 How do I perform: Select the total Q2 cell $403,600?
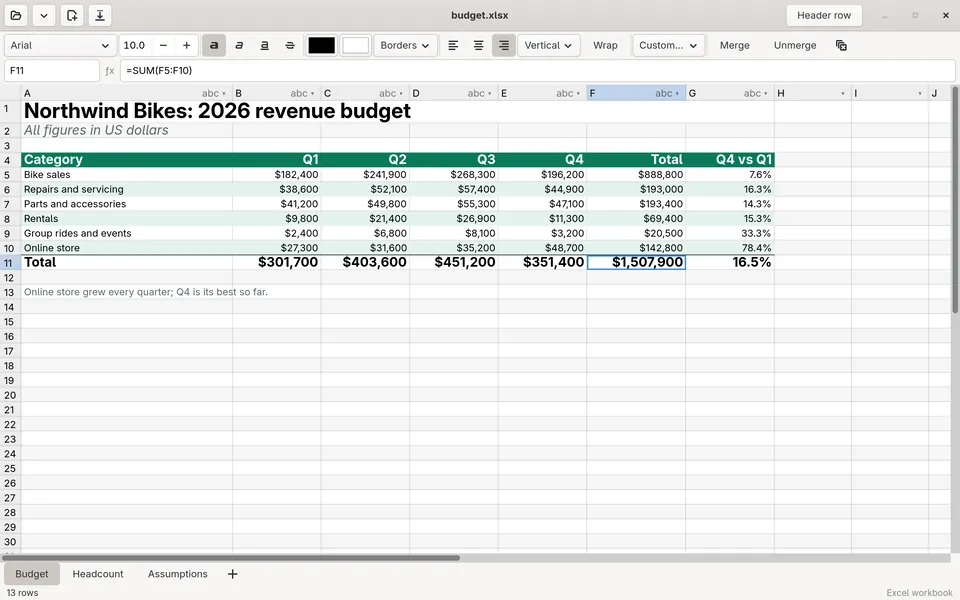tap(366, 263)
